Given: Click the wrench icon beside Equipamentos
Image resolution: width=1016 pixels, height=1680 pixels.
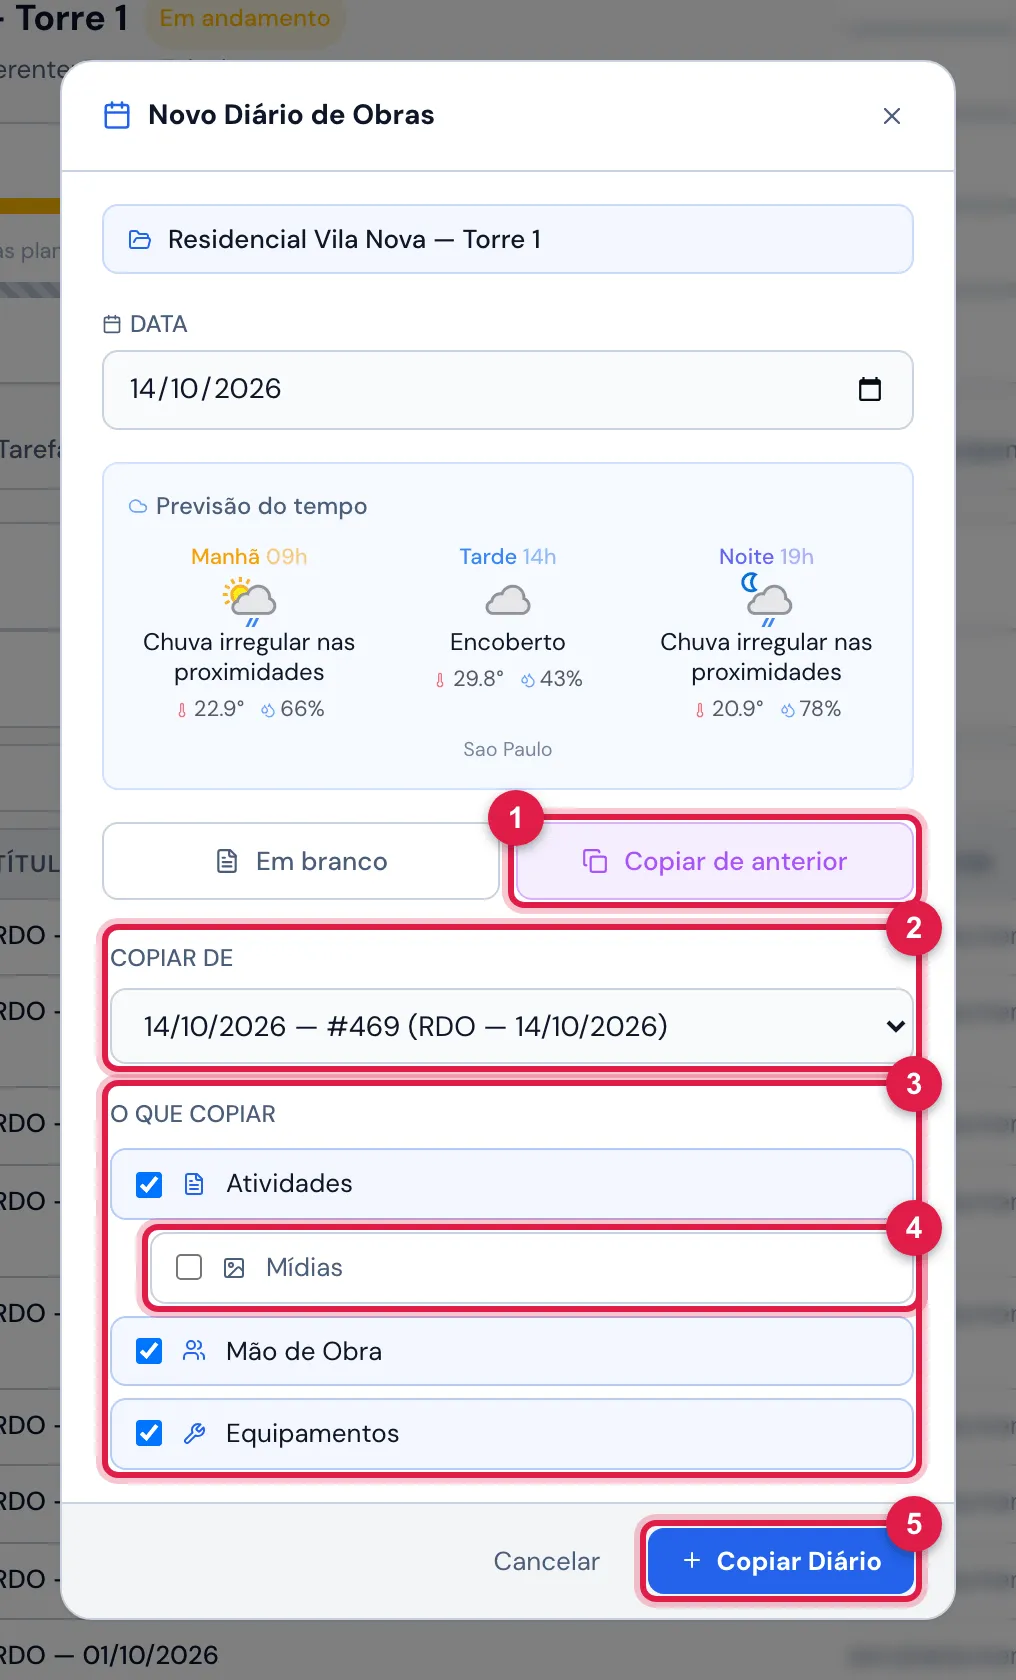Looking at the screenshot, I should click(194, 1434).
